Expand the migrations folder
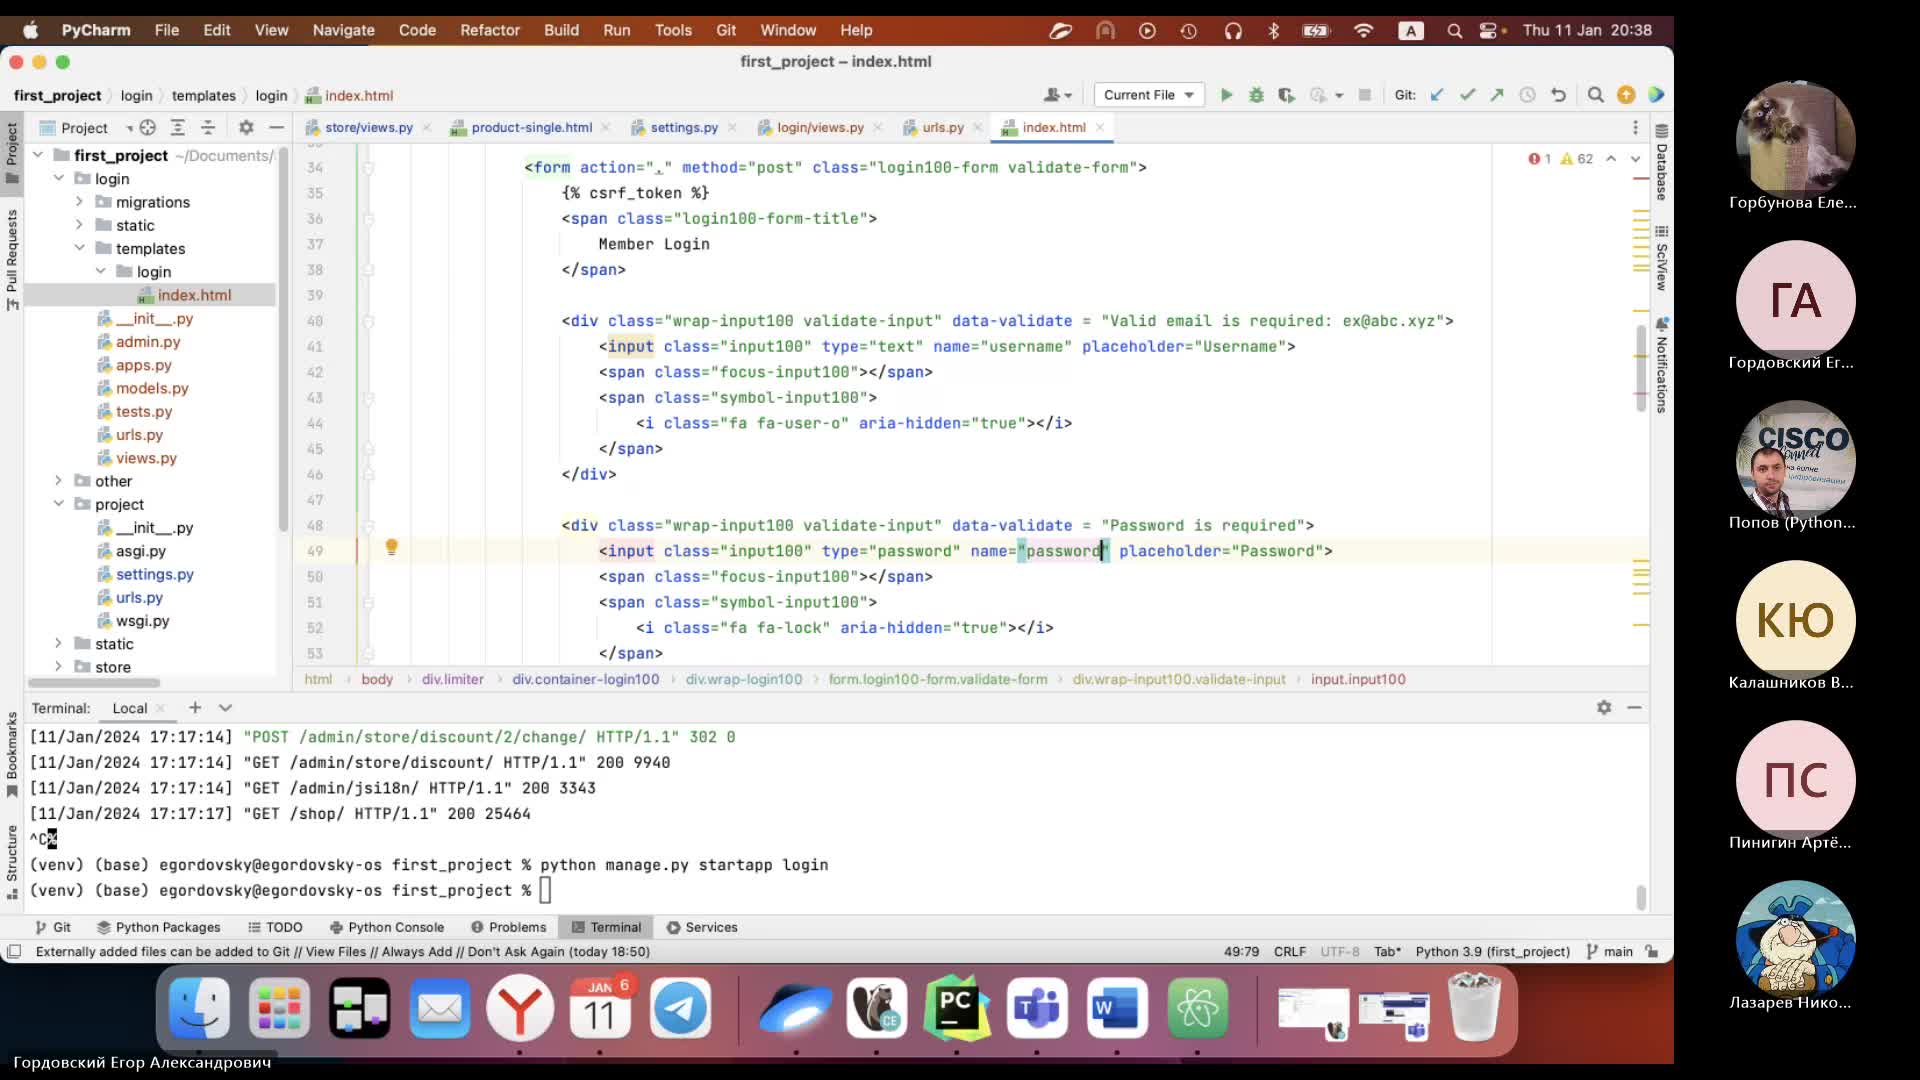 79,202
